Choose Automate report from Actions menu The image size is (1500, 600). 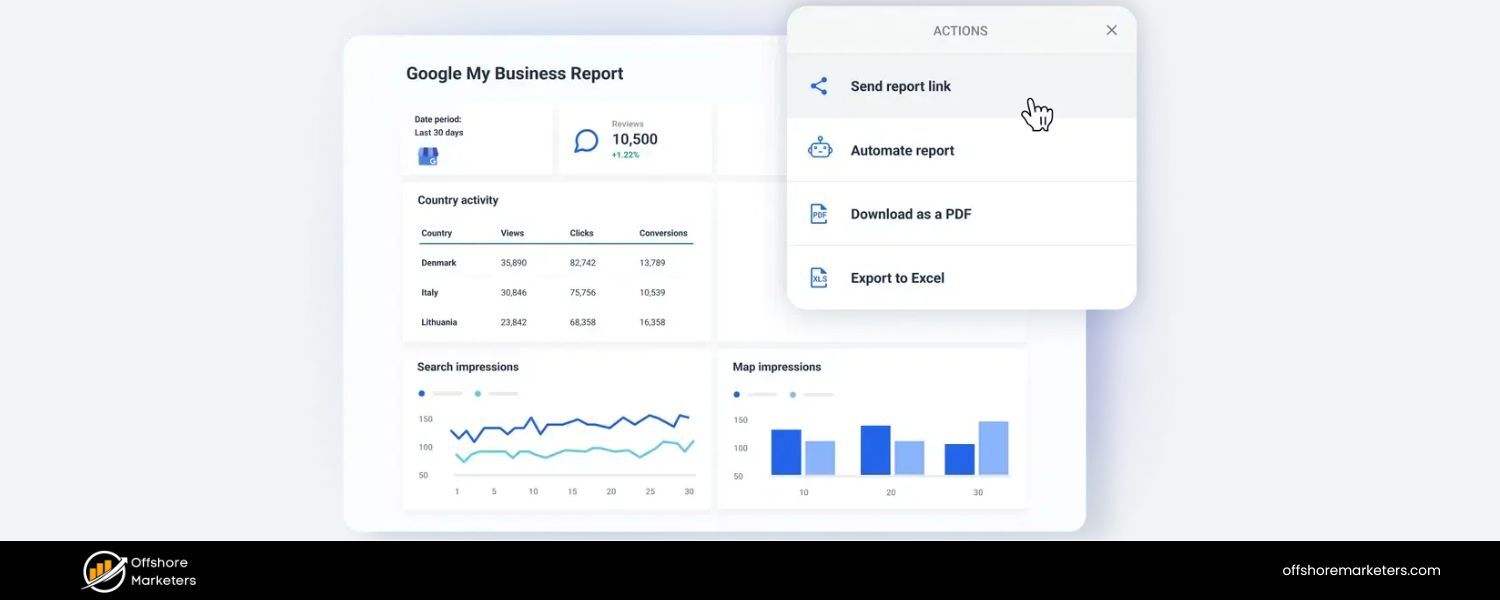pos(902,150)
